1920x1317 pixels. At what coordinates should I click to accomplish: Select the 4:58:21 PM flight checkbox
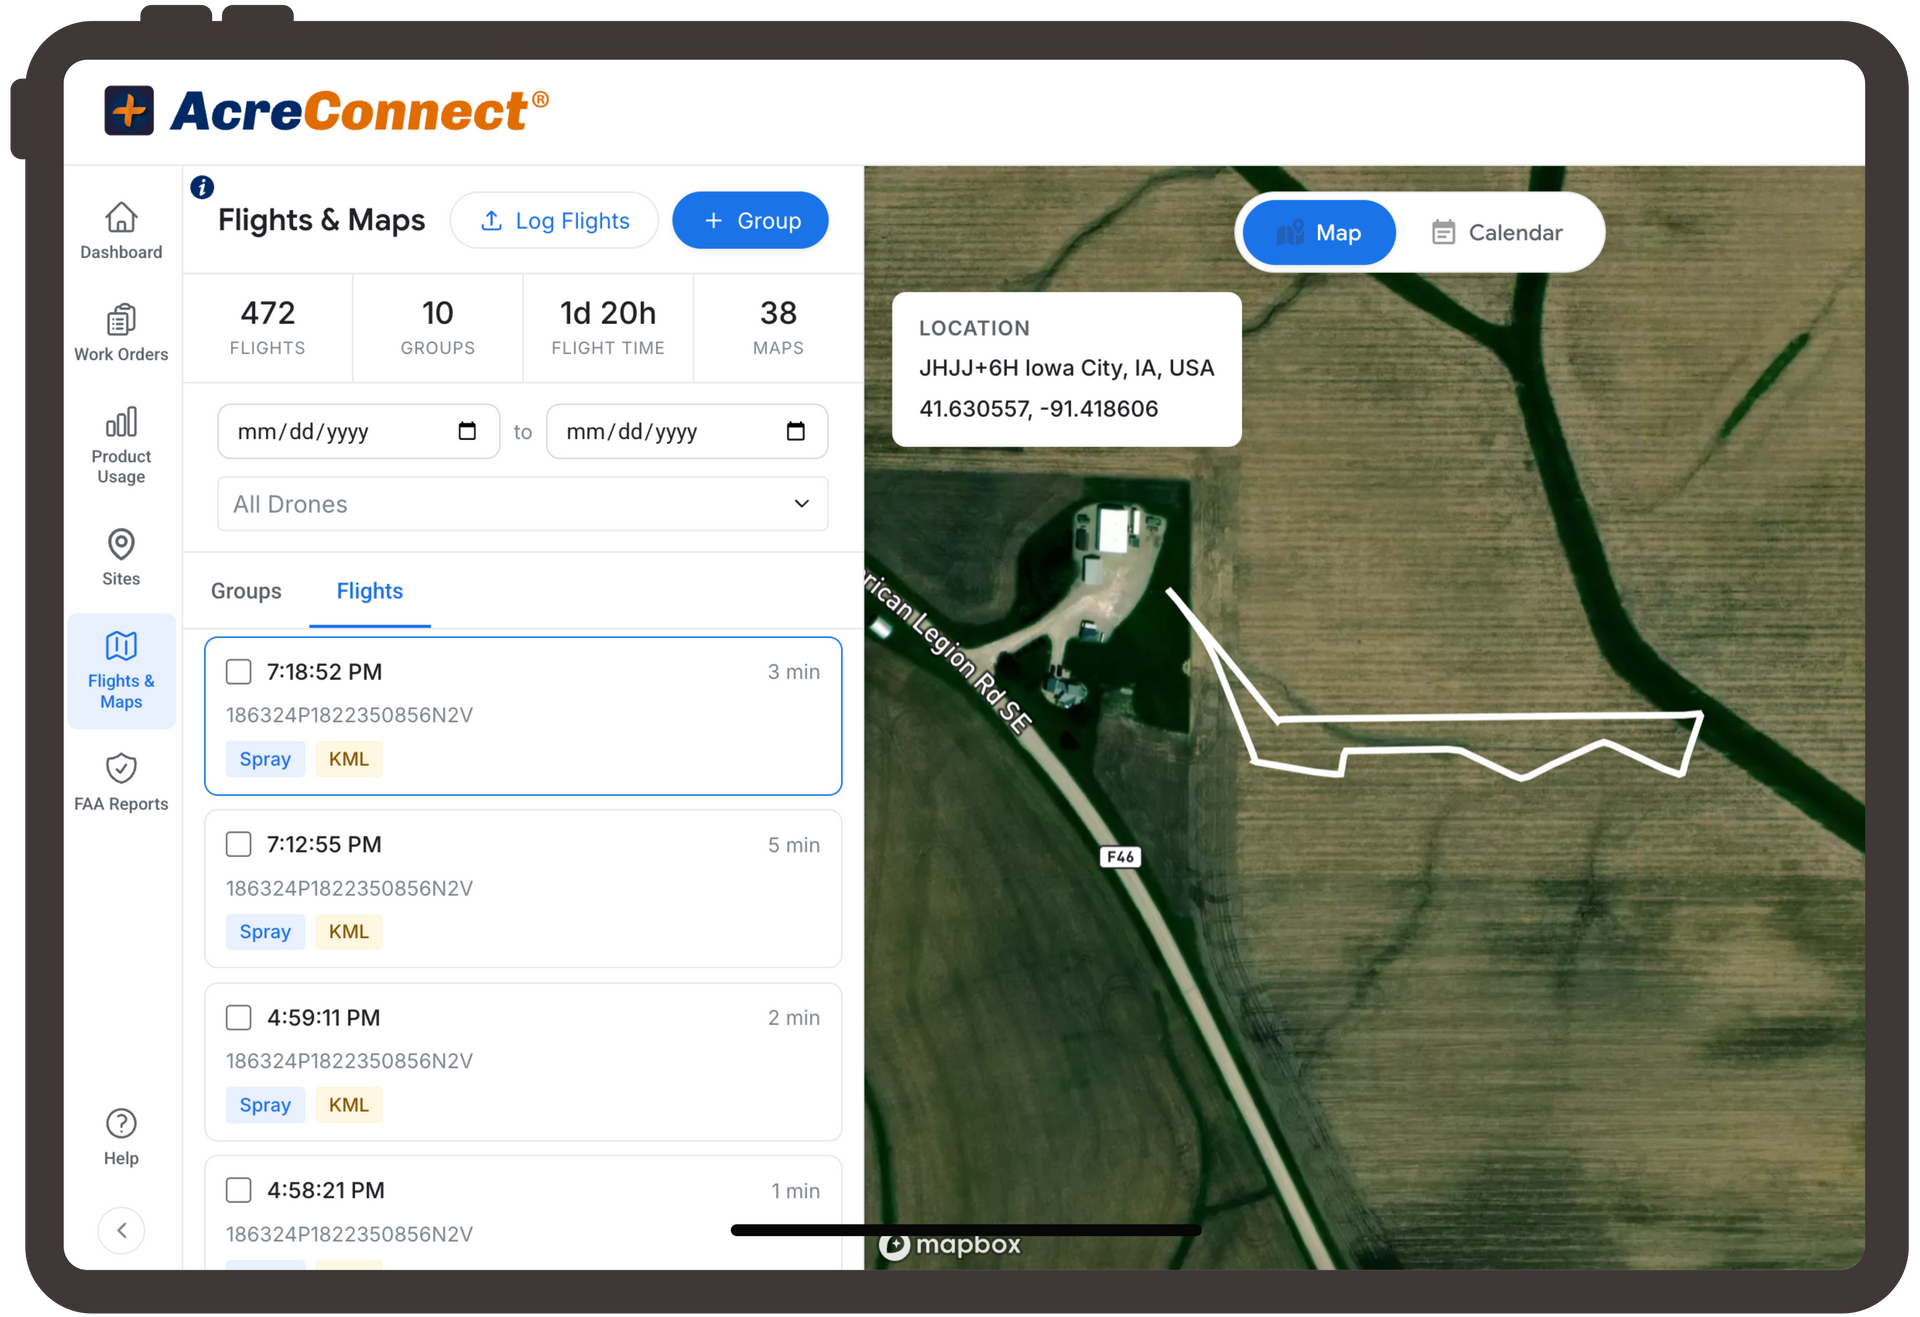point(239,1190)
